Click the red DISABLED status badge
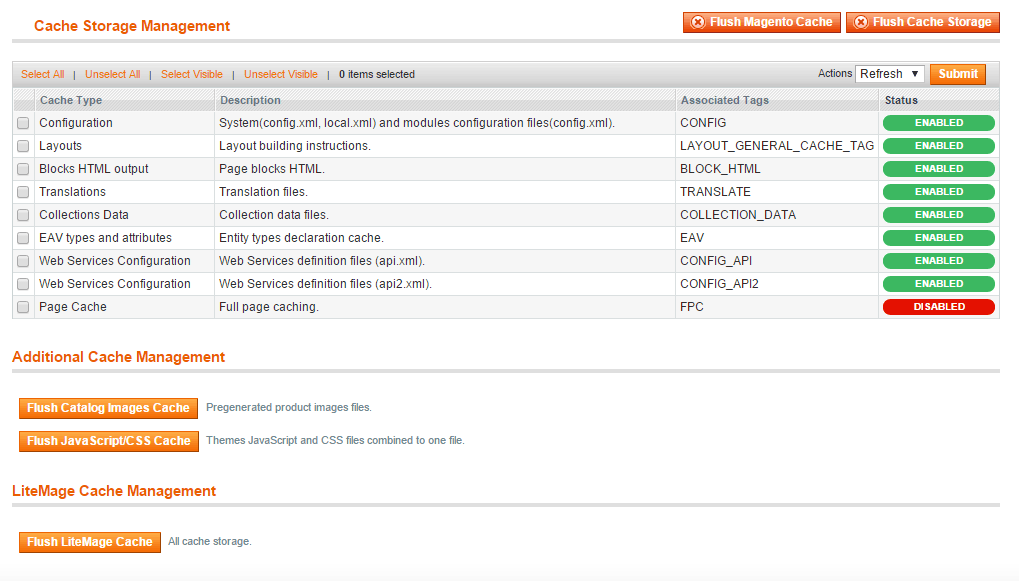This screenshot has height=581, width=1019. pyautogui.click(x=938, y=307)
